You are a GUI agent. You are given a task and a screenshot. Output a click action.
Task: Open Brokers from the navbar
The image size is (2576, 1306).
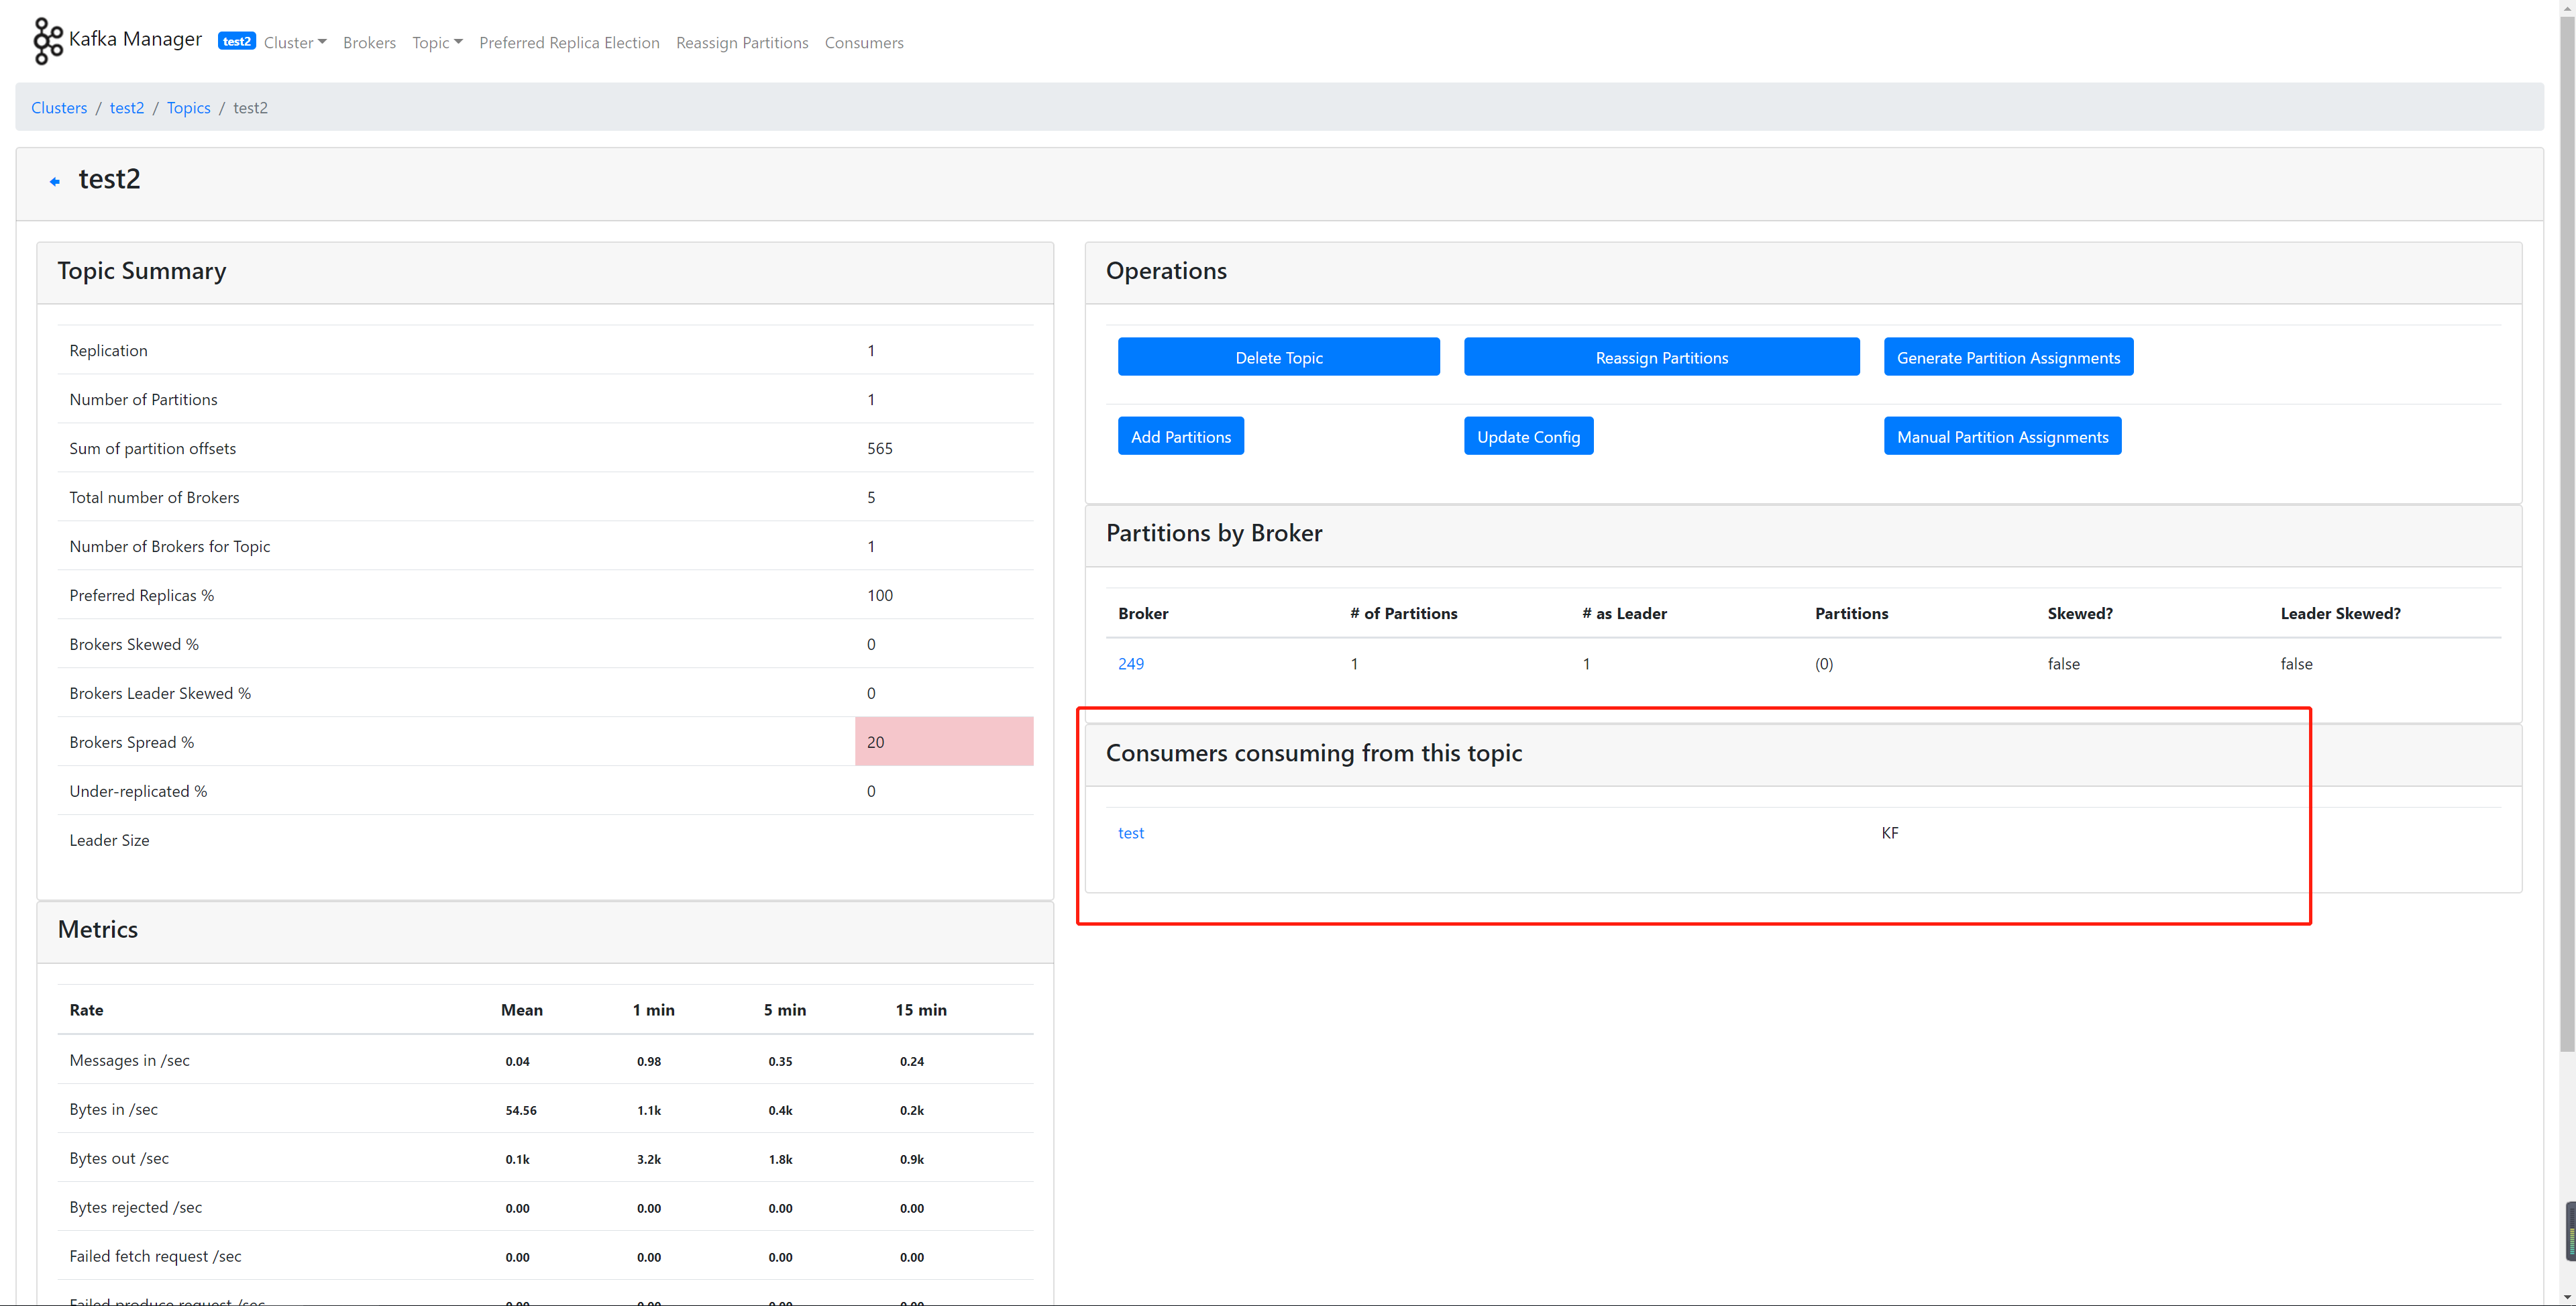(x=369, y=42)
